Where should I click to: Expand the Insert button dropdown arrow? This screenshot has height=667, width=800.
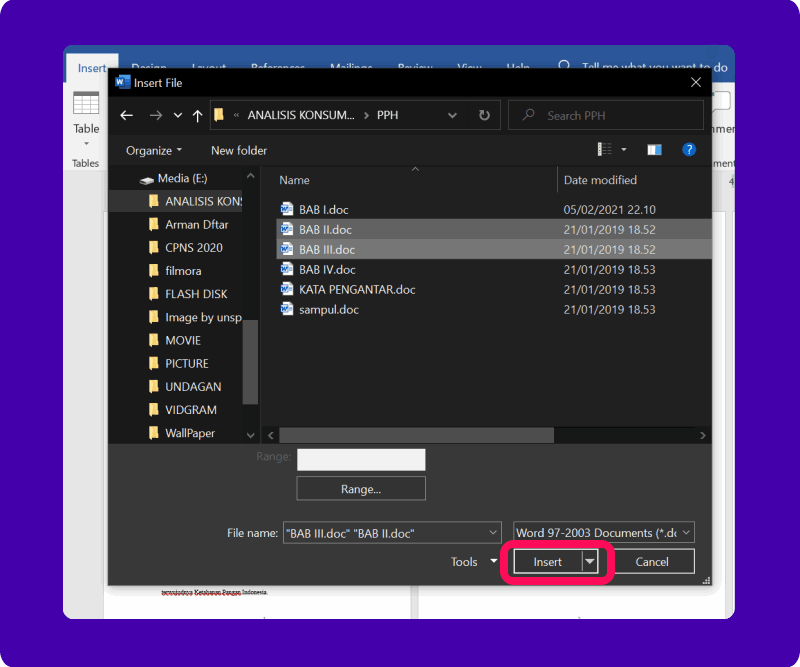pyautogui.click(x=590, y=562)
